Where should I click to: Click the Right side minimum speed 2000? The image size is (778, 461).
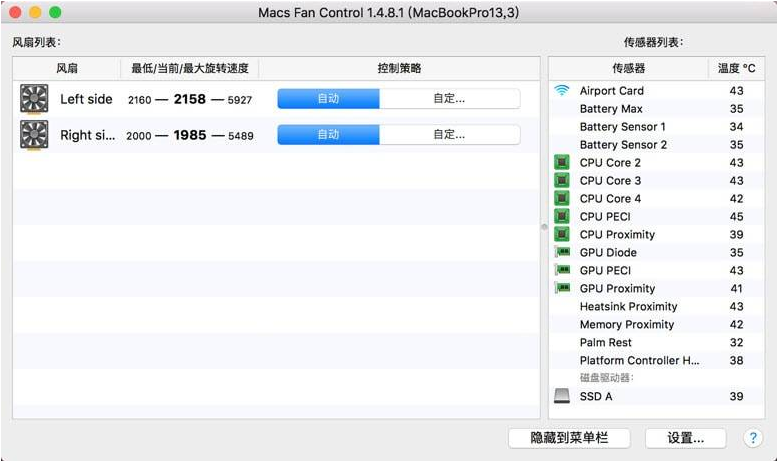[x=138, y=135]
